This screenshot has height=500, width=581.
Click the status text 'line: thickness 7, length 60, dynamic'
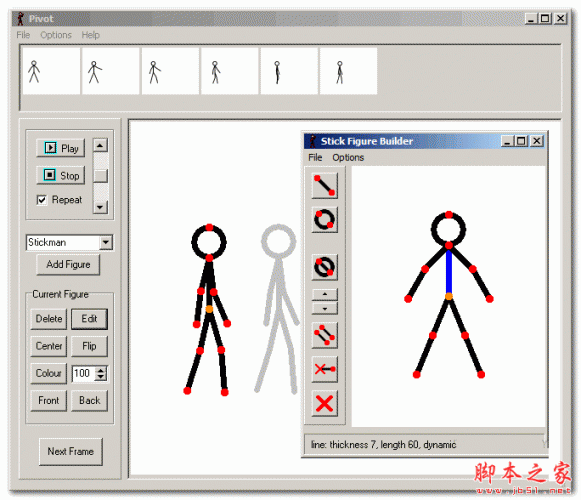(384, 444)
